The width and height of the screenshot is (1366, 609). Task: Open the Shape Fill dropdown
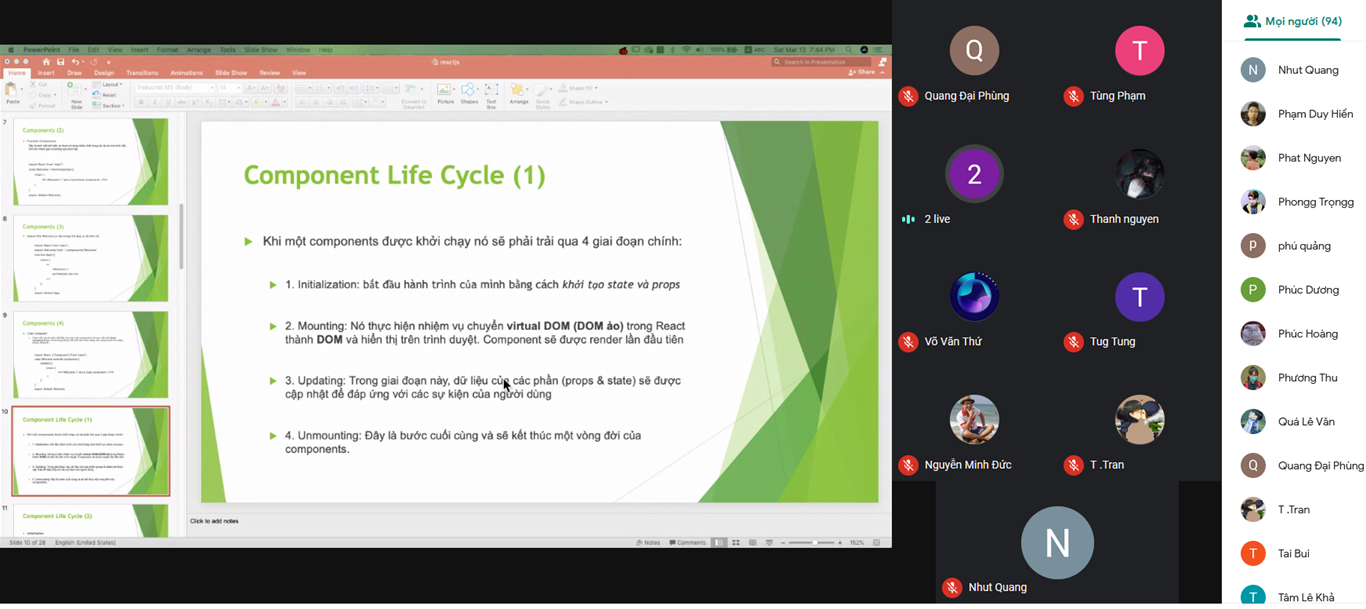point(579,88)
